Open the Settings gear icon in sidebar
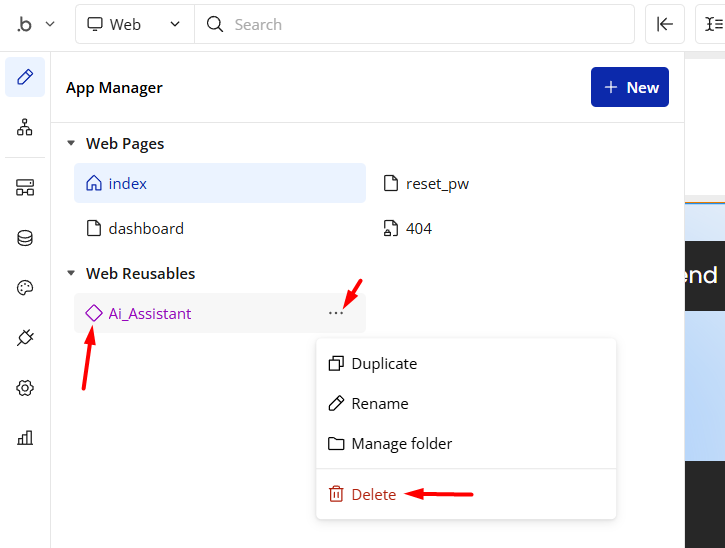This screenshot has width=725, height=548. (25, 388)
